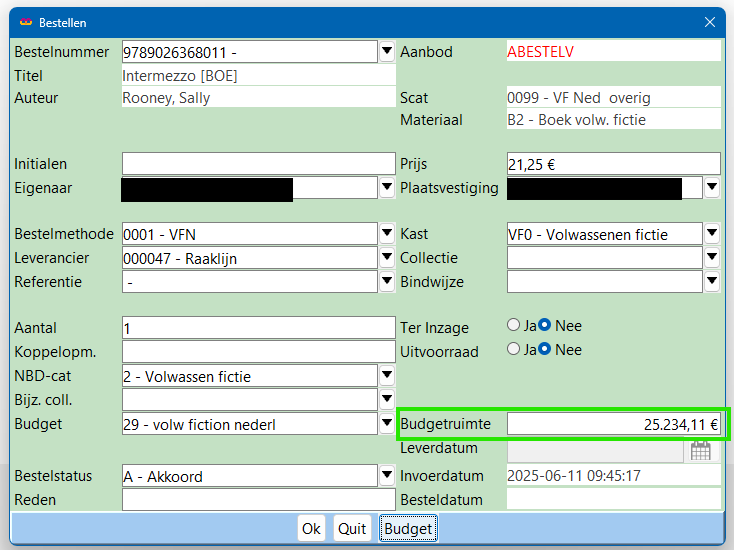Viewport: 734px width, 550px height.
Task: Select Nee for Ter Inzage
Action: [x=545, y=326]
